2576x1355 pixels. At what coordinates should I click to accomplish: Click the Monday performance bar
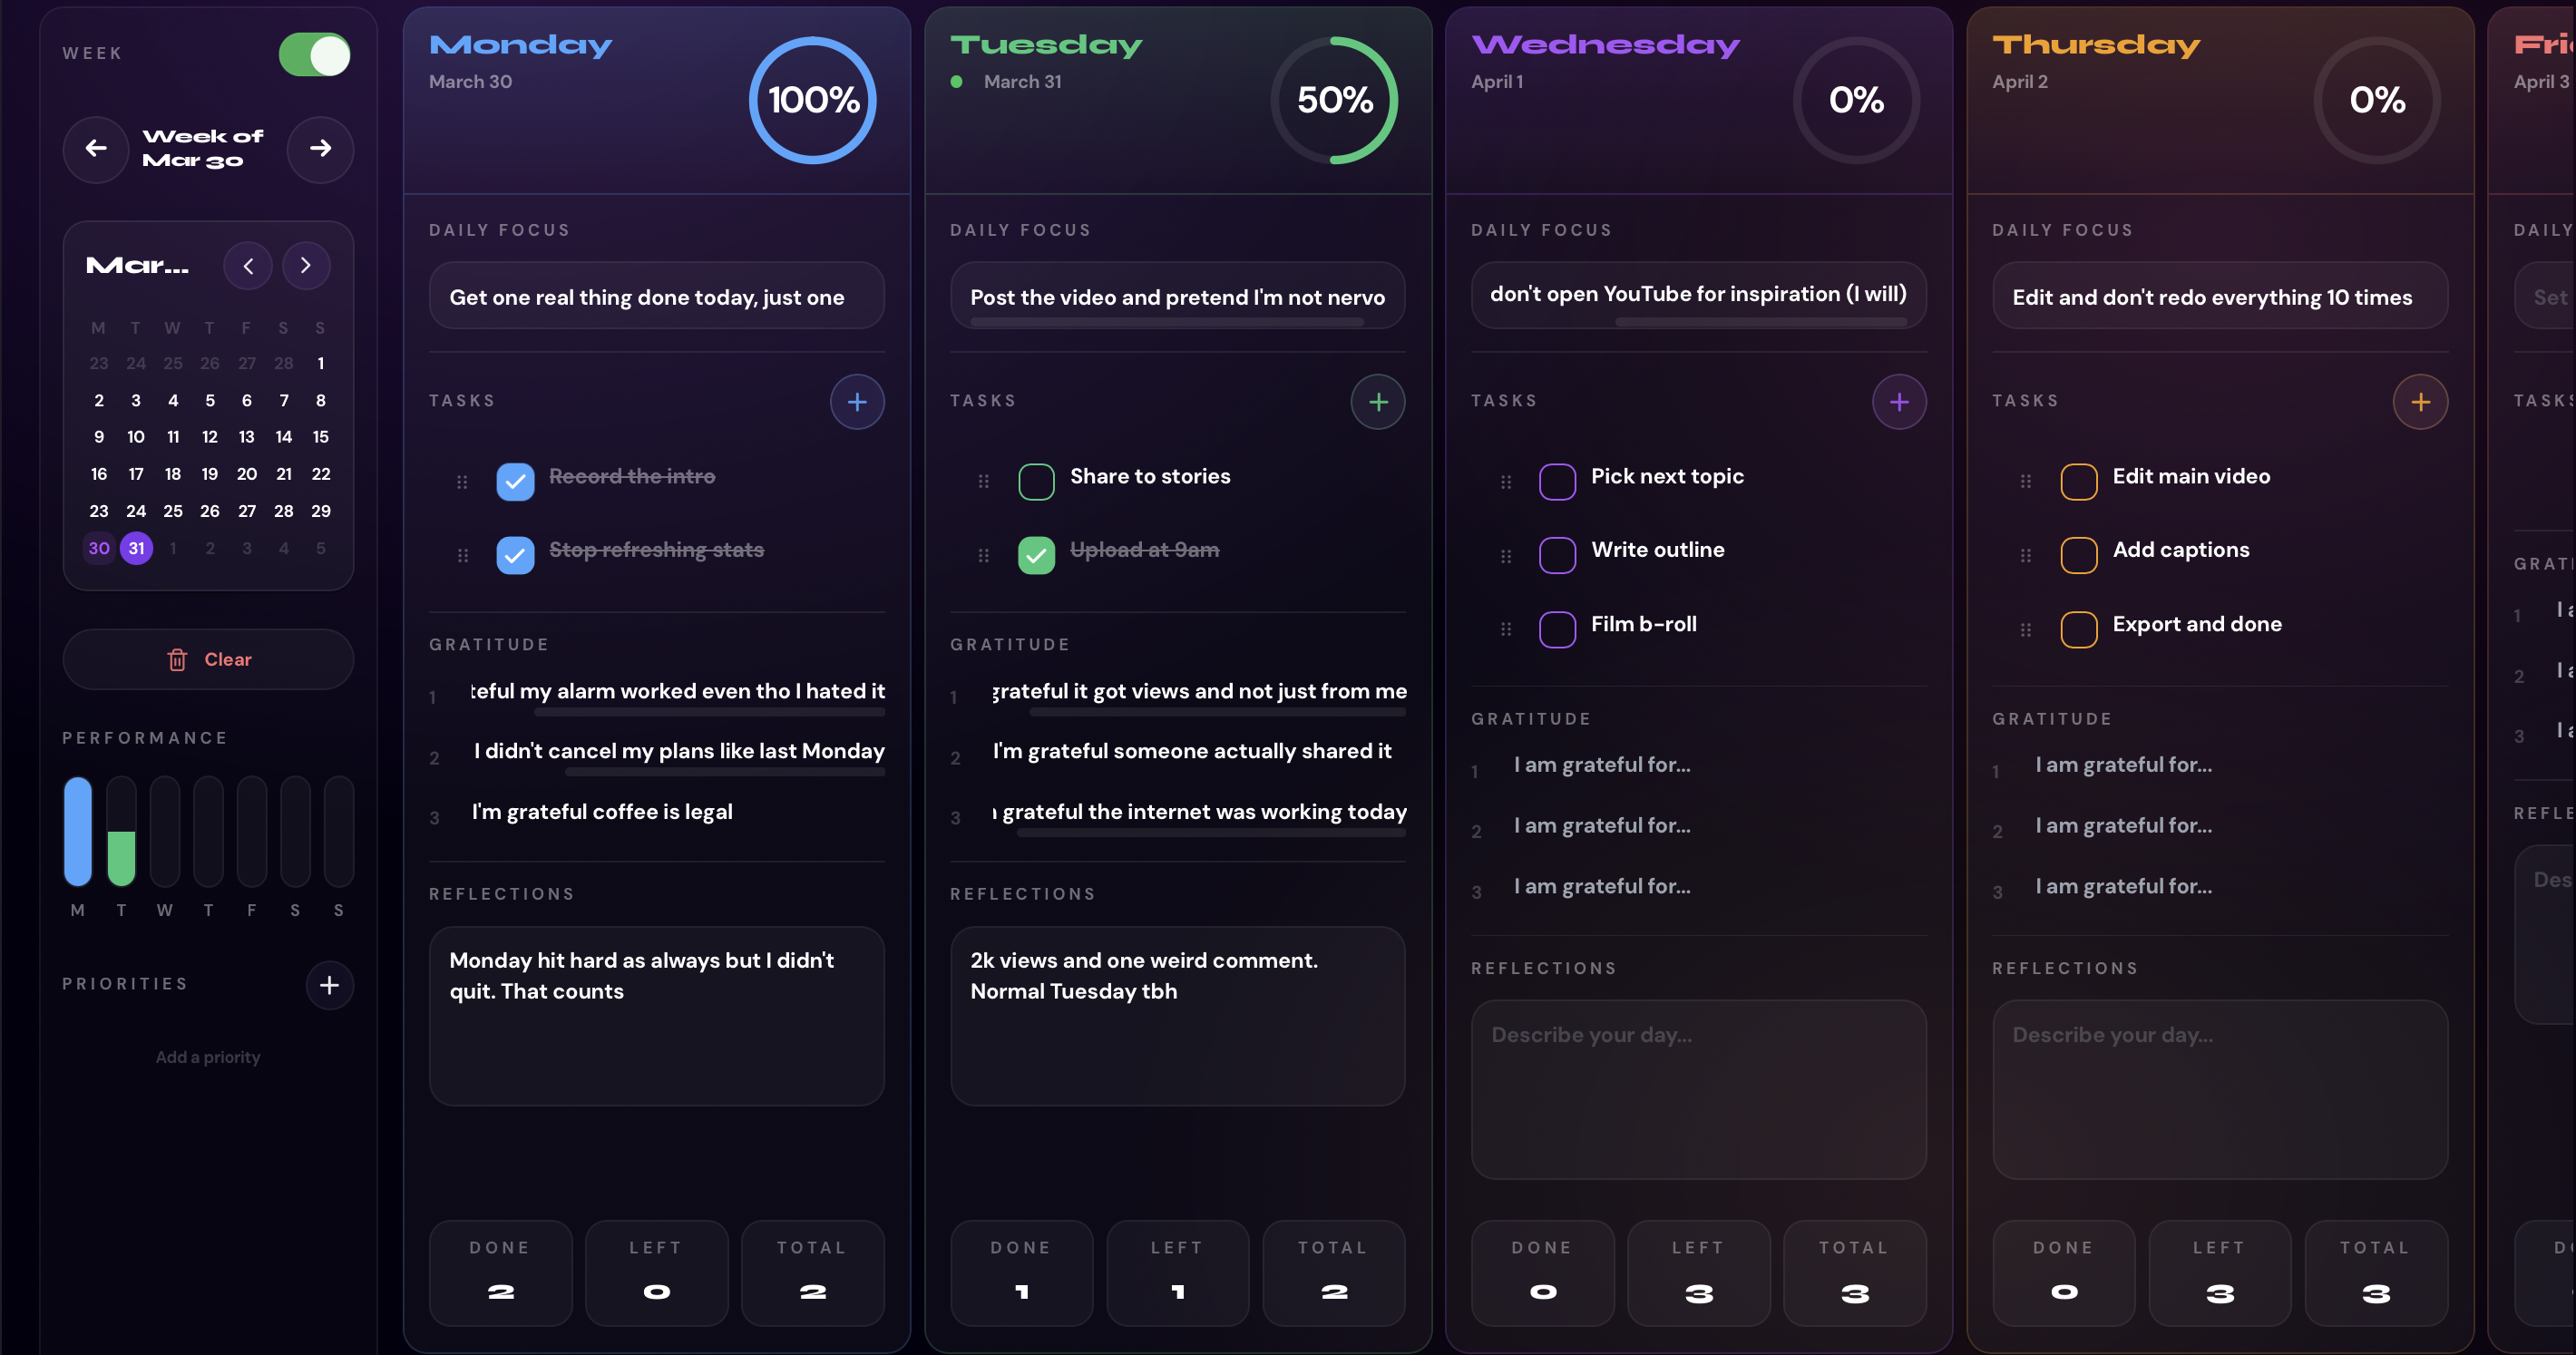tap(78, 831)
